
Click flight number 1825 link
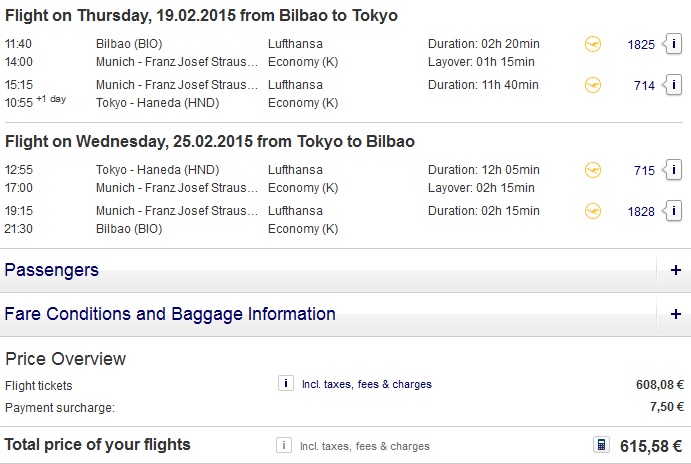(x=641, y=45)
